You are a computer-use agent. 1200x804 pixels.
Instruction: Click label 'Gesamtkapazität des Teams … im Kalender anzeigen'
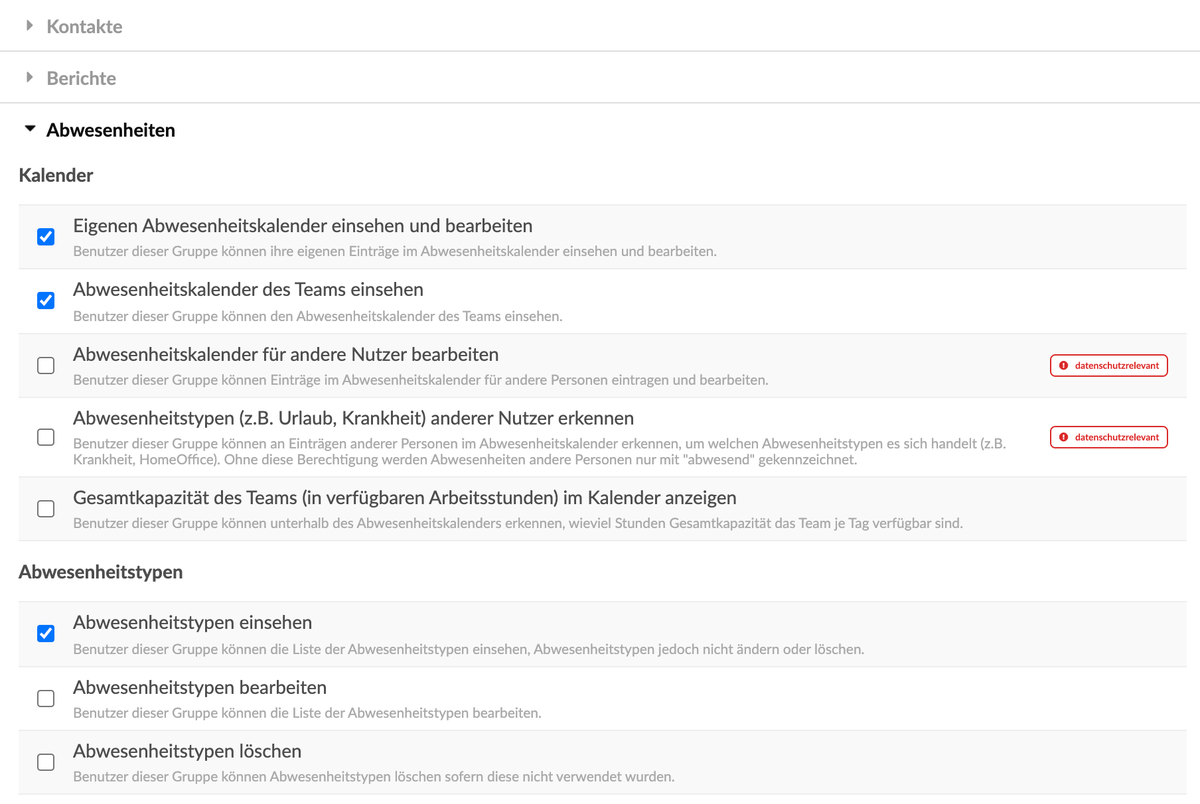[405, 498]
